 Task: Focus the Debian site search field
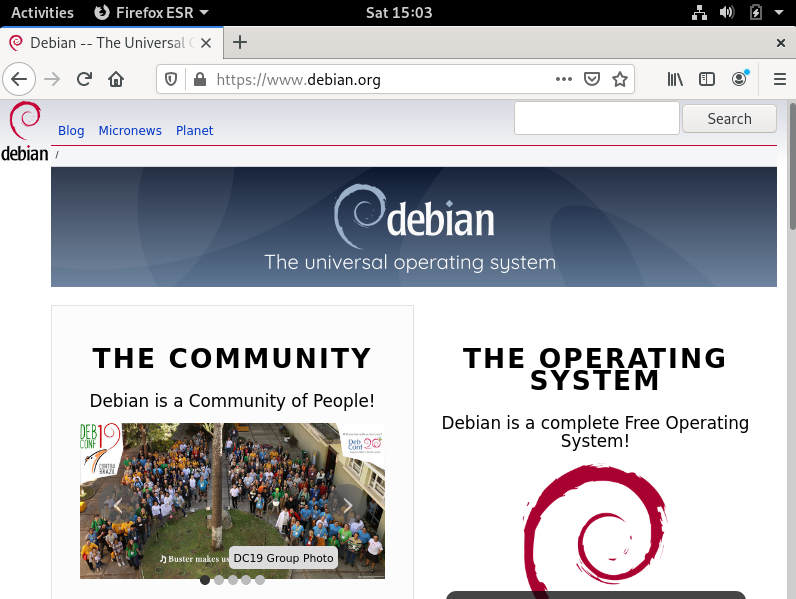(x=596, y=118)
